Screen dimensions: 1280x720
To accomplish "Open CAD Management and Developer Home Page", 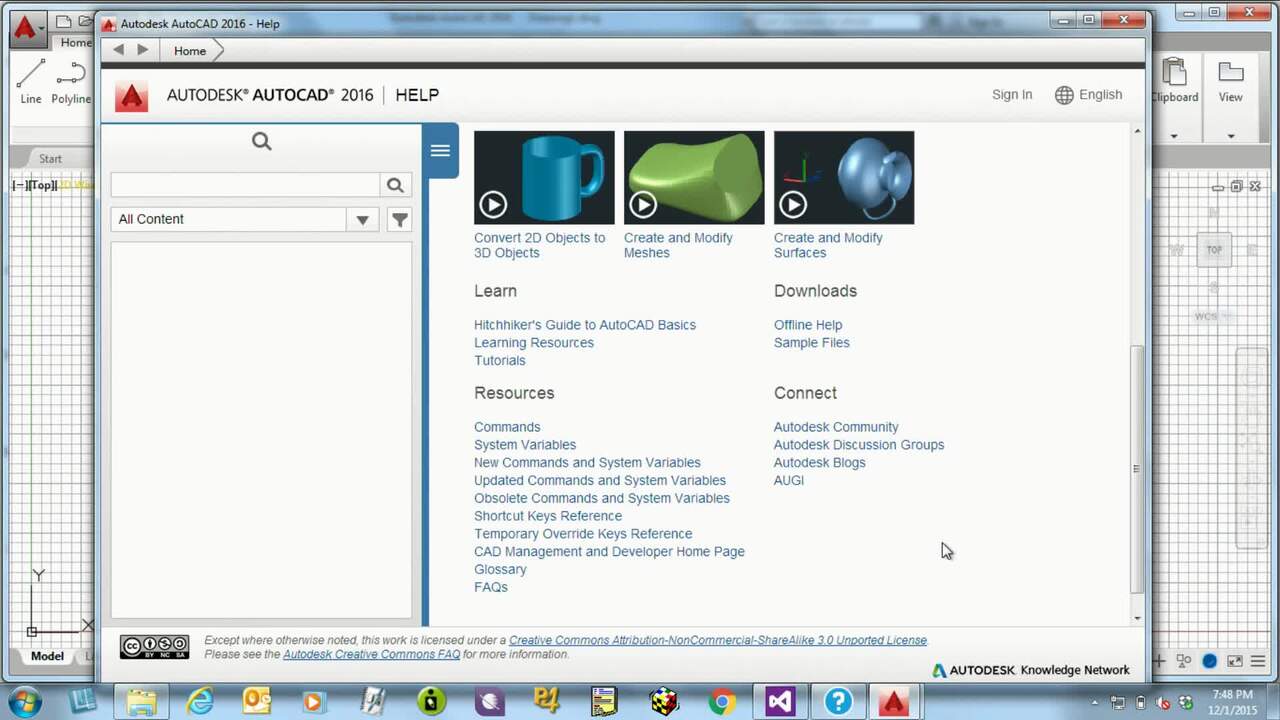I will pyautogui.click(x=609, y=552).
